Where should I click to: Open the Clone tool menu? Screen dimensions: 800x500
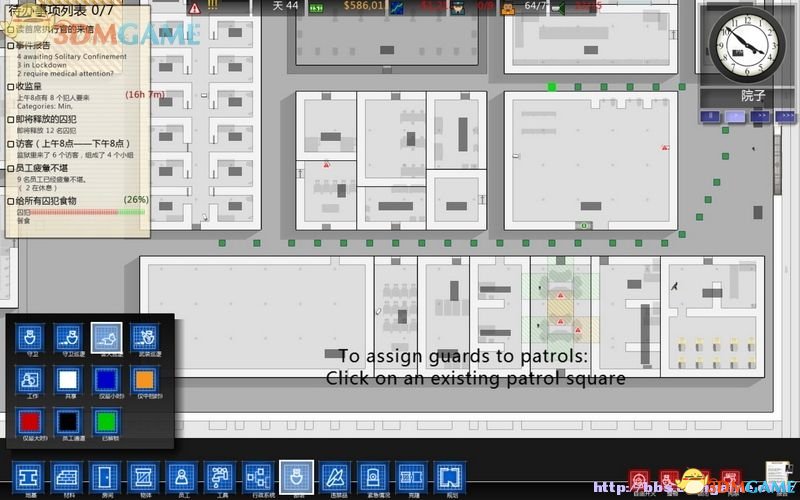412,478
